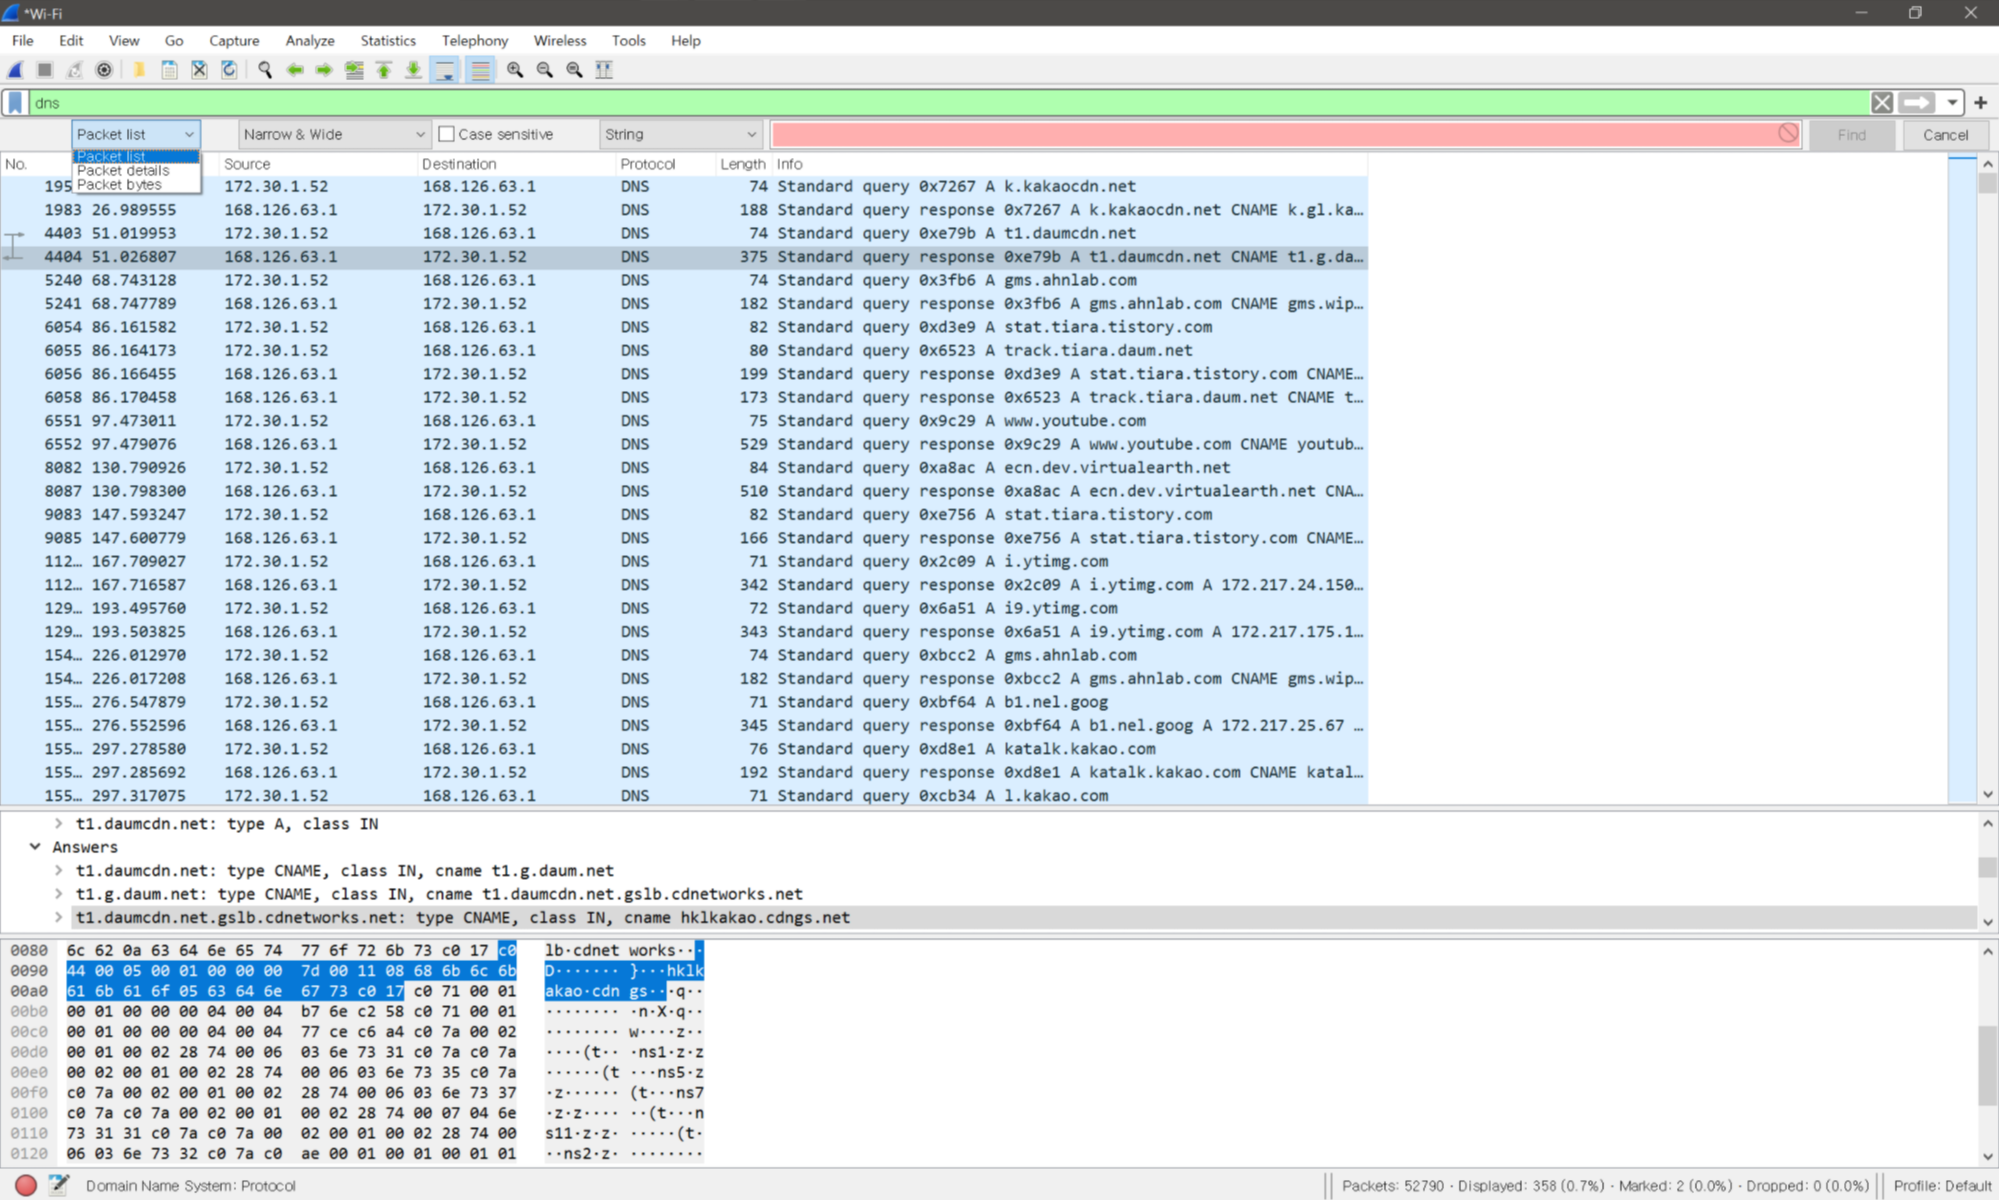Go forward in packet history
This screenshot has width=1999, height=1200.
(324, 70)
